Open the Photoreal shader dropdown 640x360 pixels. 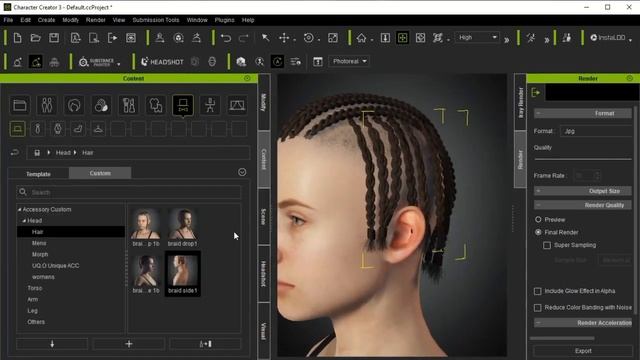coord(349,62)
